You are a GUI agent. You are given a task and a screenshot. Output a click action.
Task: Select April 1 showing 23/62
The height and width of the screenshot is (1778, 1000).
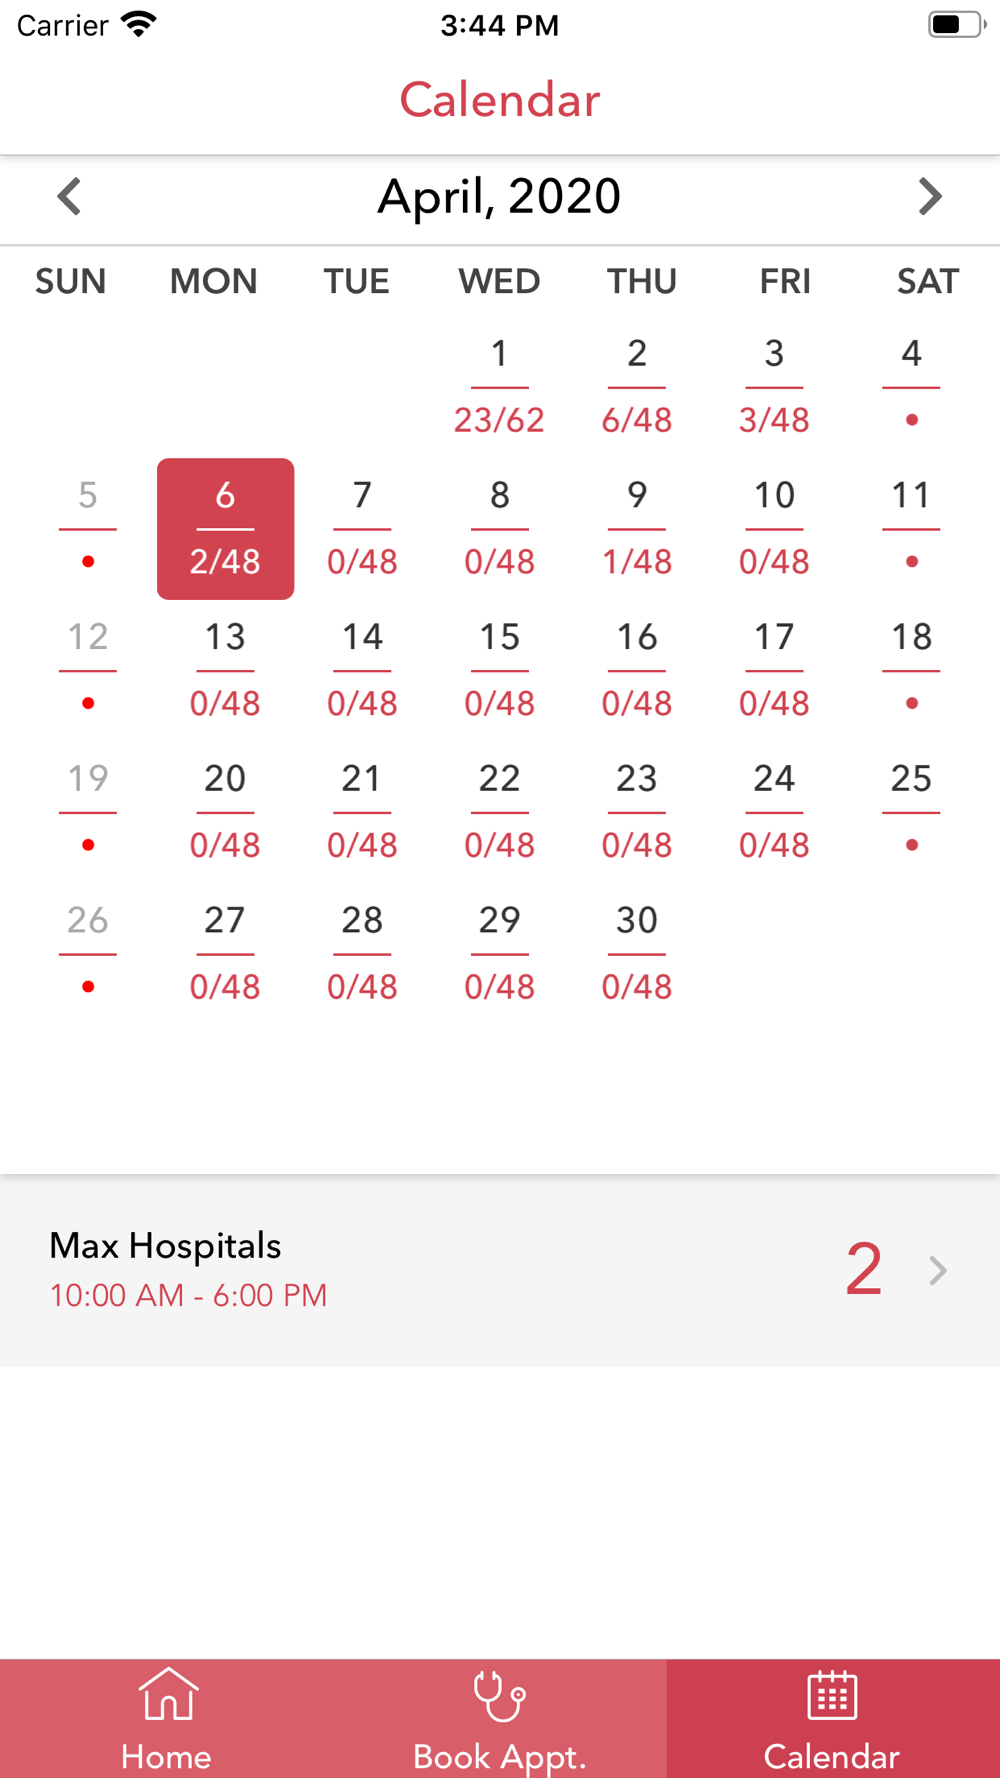coord(499,387)
